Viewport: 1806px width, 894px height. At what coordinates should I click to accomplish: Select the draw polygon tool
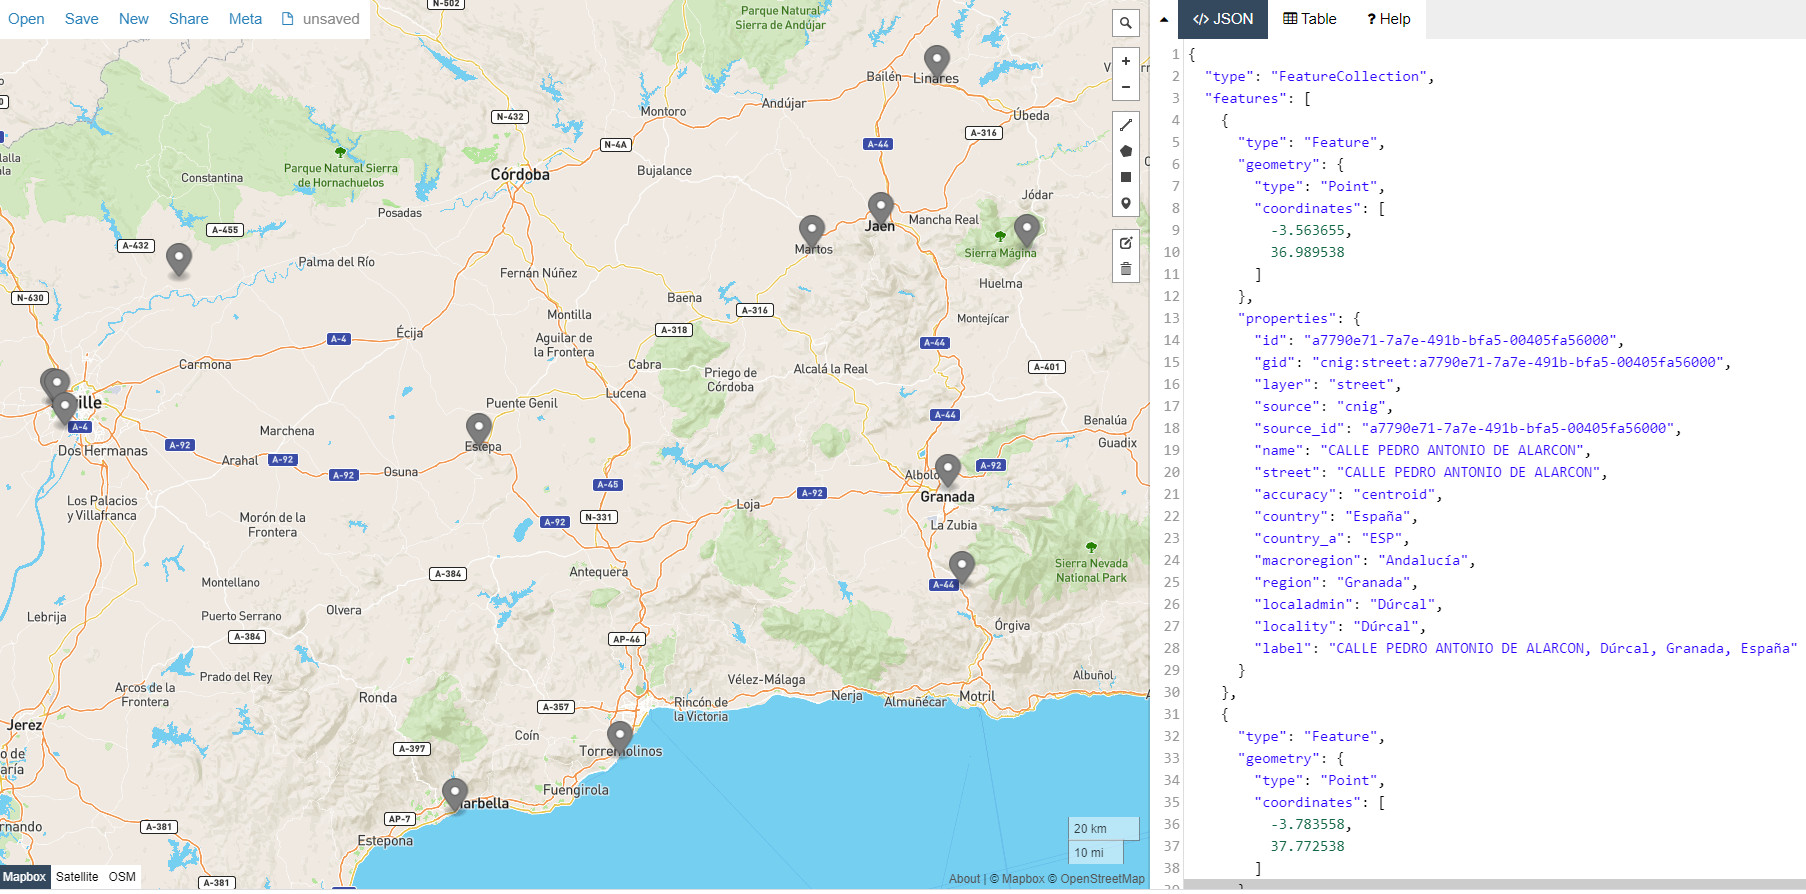[x=1126, y=151]
